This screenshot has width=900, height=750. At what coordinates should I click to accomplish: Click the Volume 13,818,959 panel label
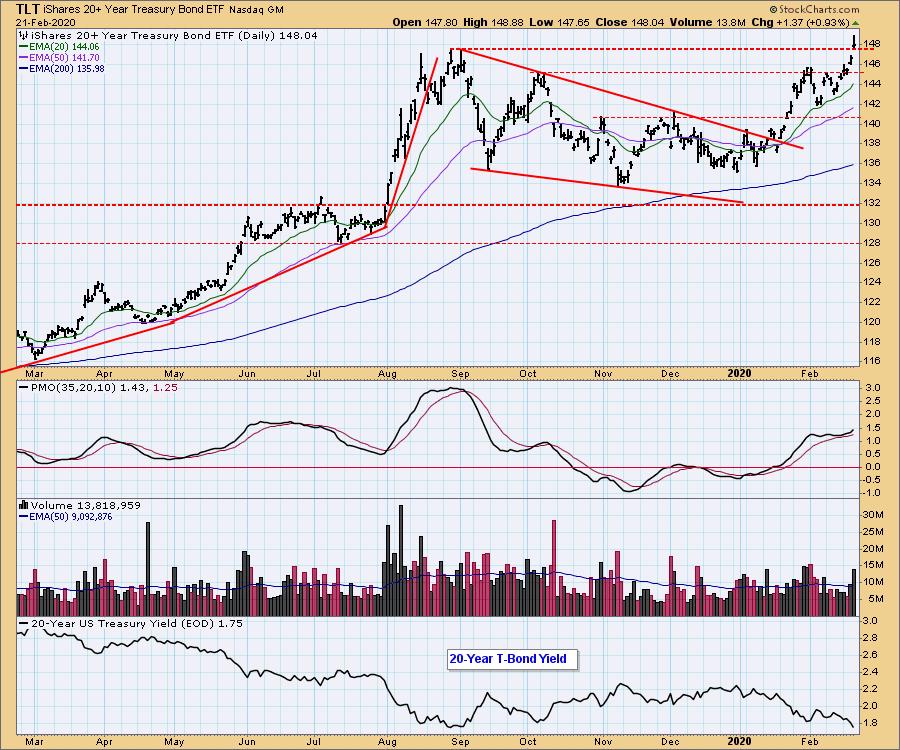[86, 506]
